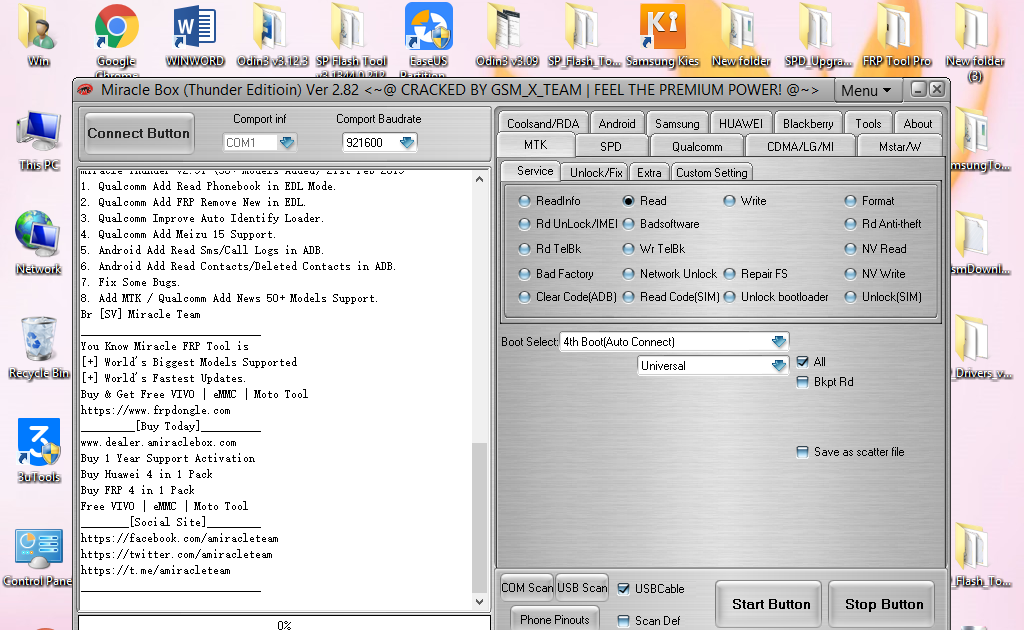Select the Network Unlock radio option
Image resolution: width=1024 pixels, height=630 pixels.
coord(628,274)
